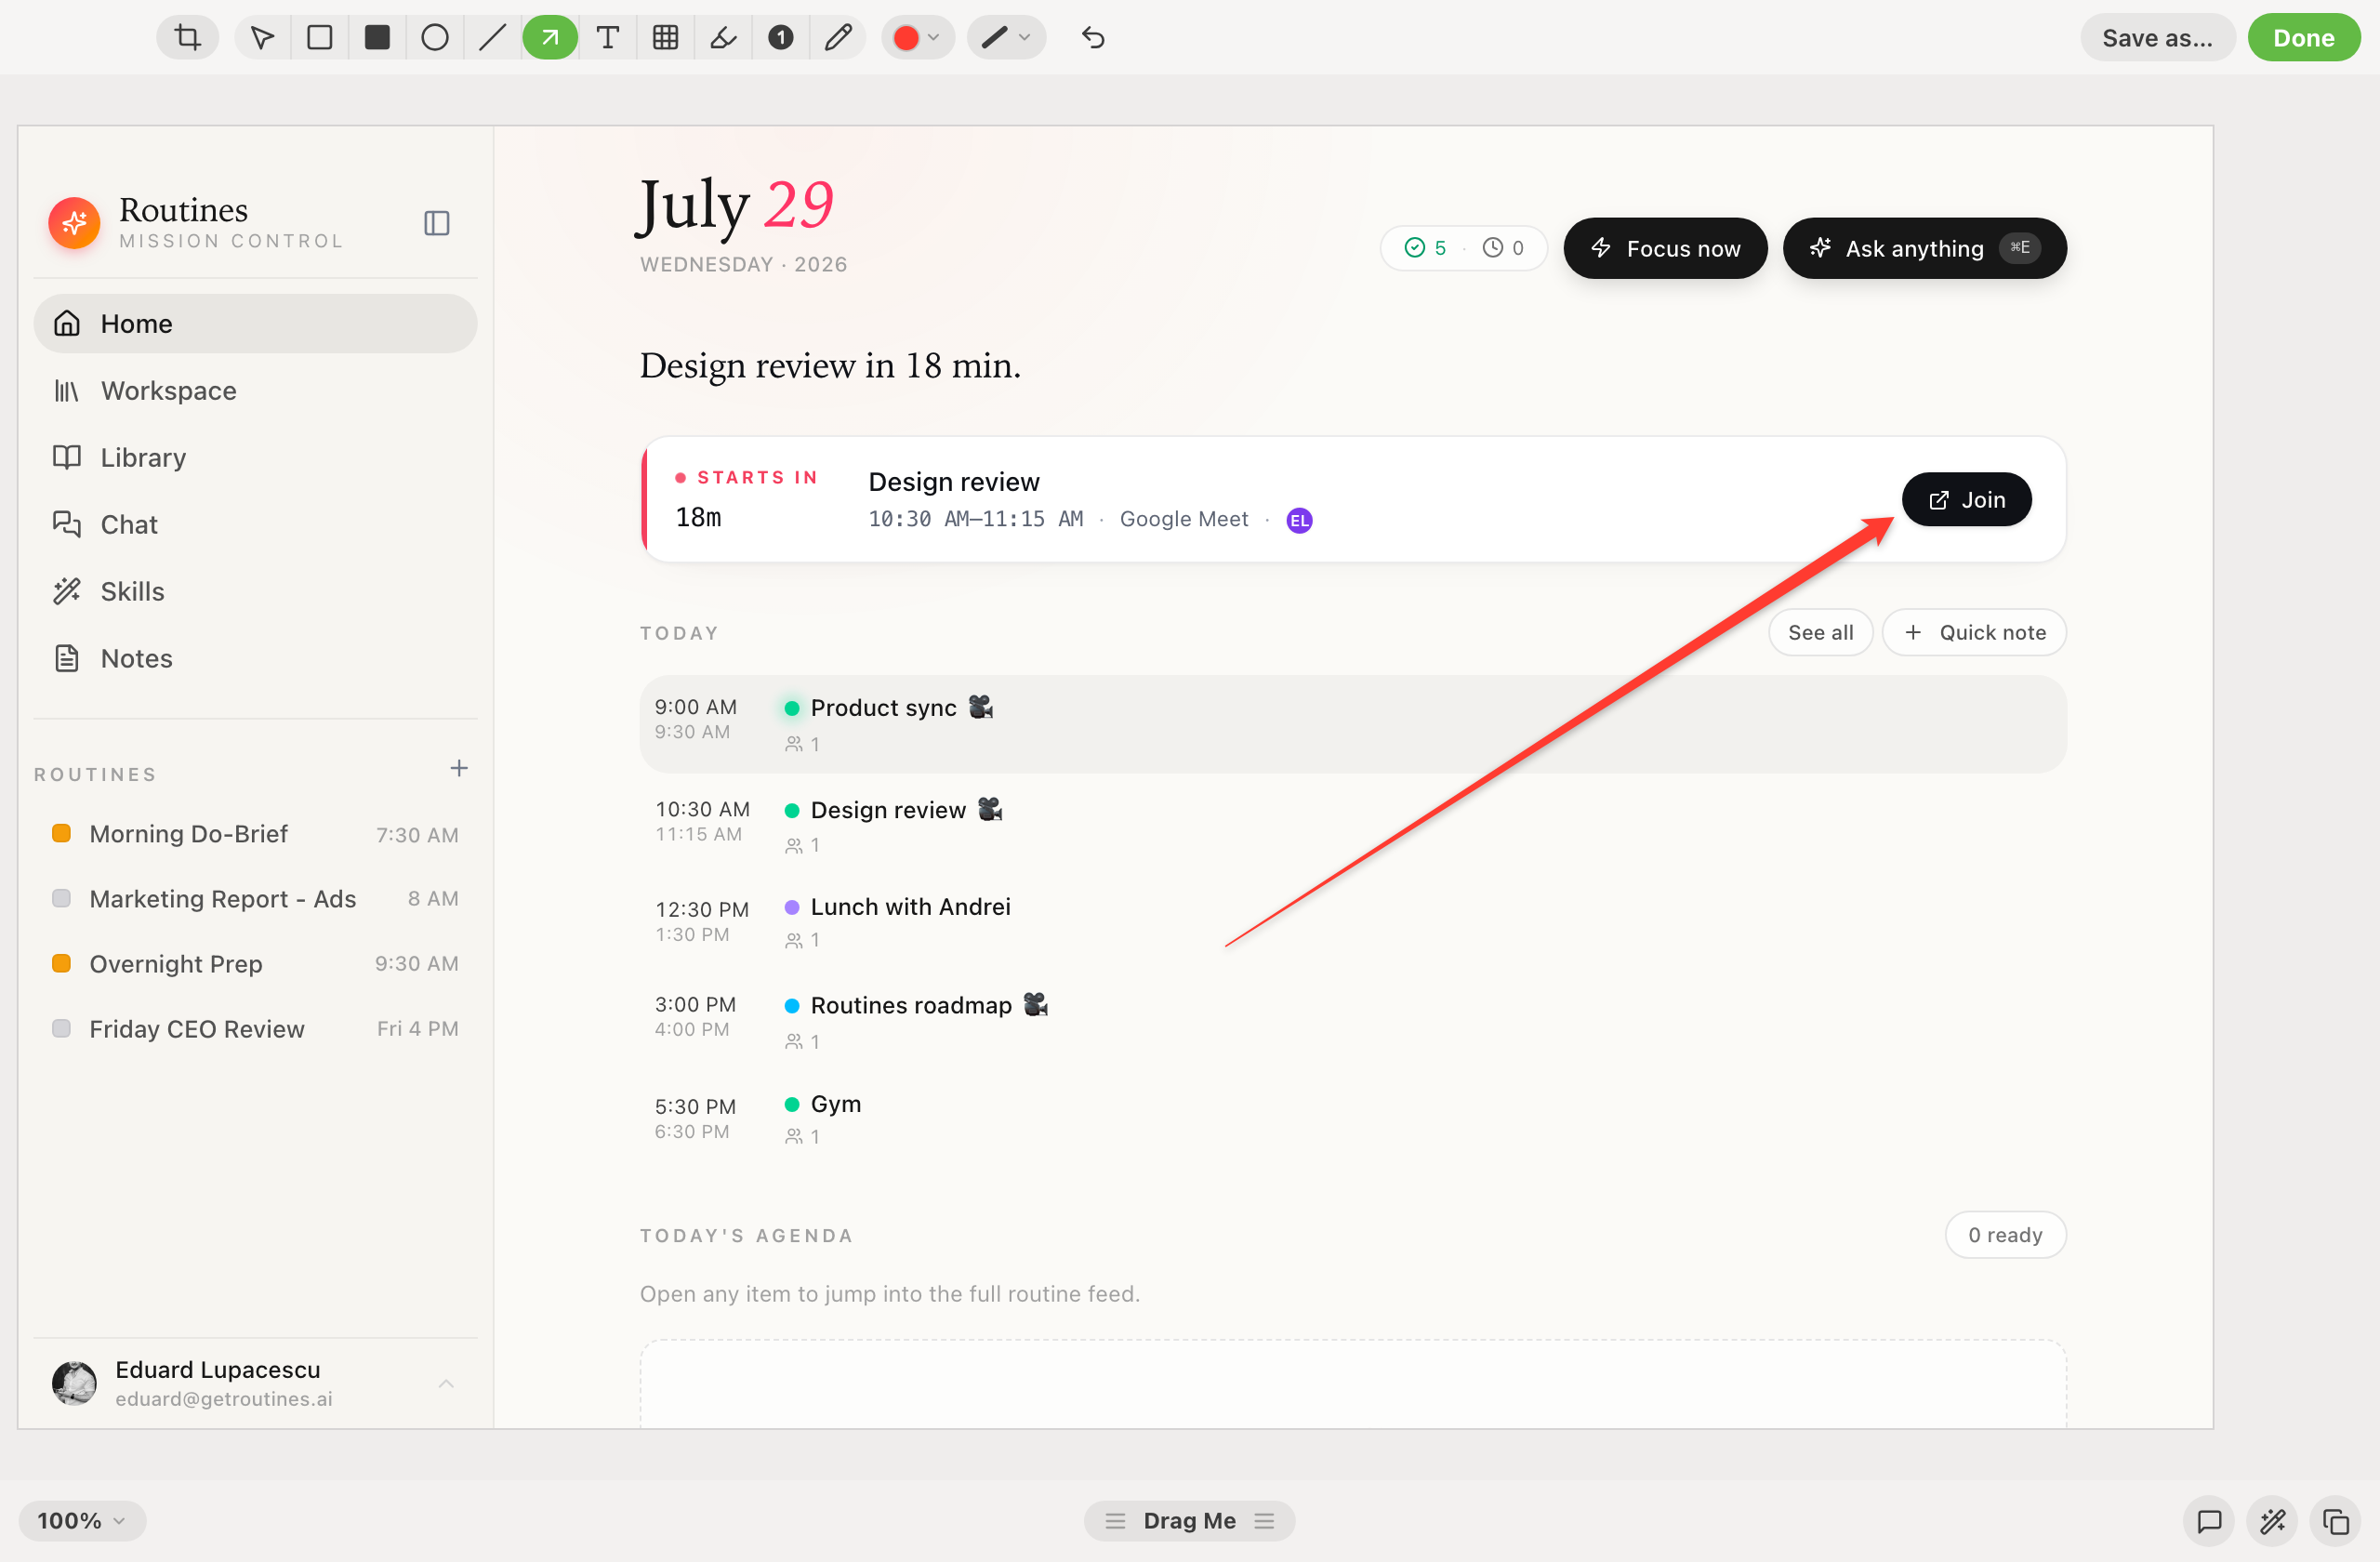Select the ellipse tool

435,38
